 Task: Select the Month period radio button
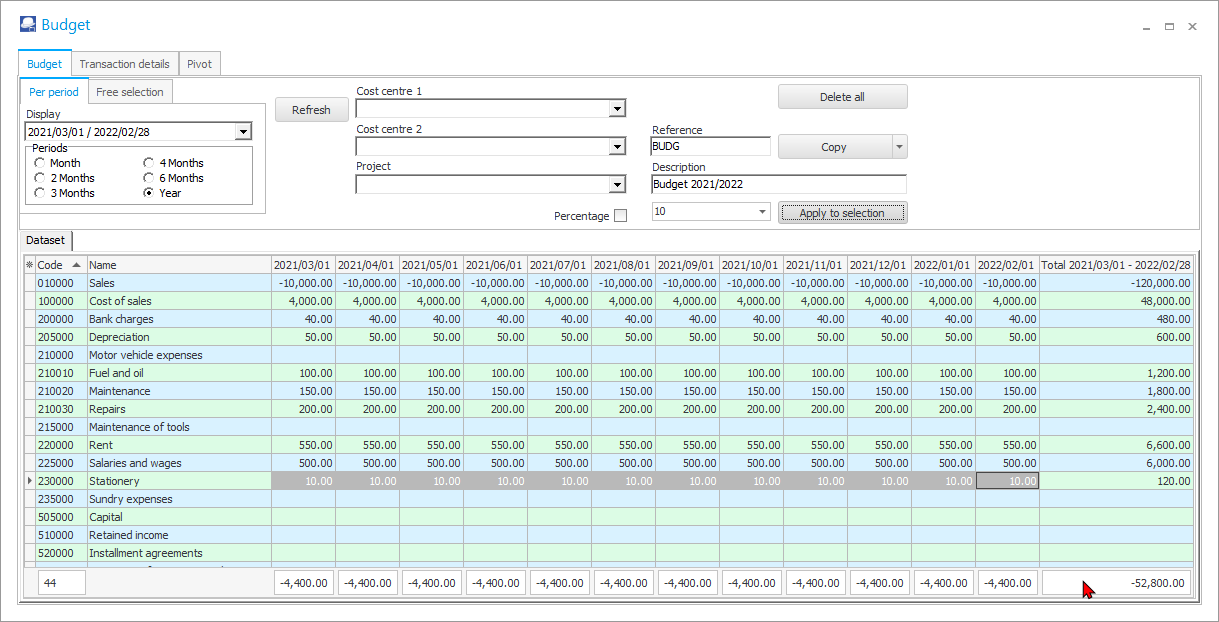point(40,163)
